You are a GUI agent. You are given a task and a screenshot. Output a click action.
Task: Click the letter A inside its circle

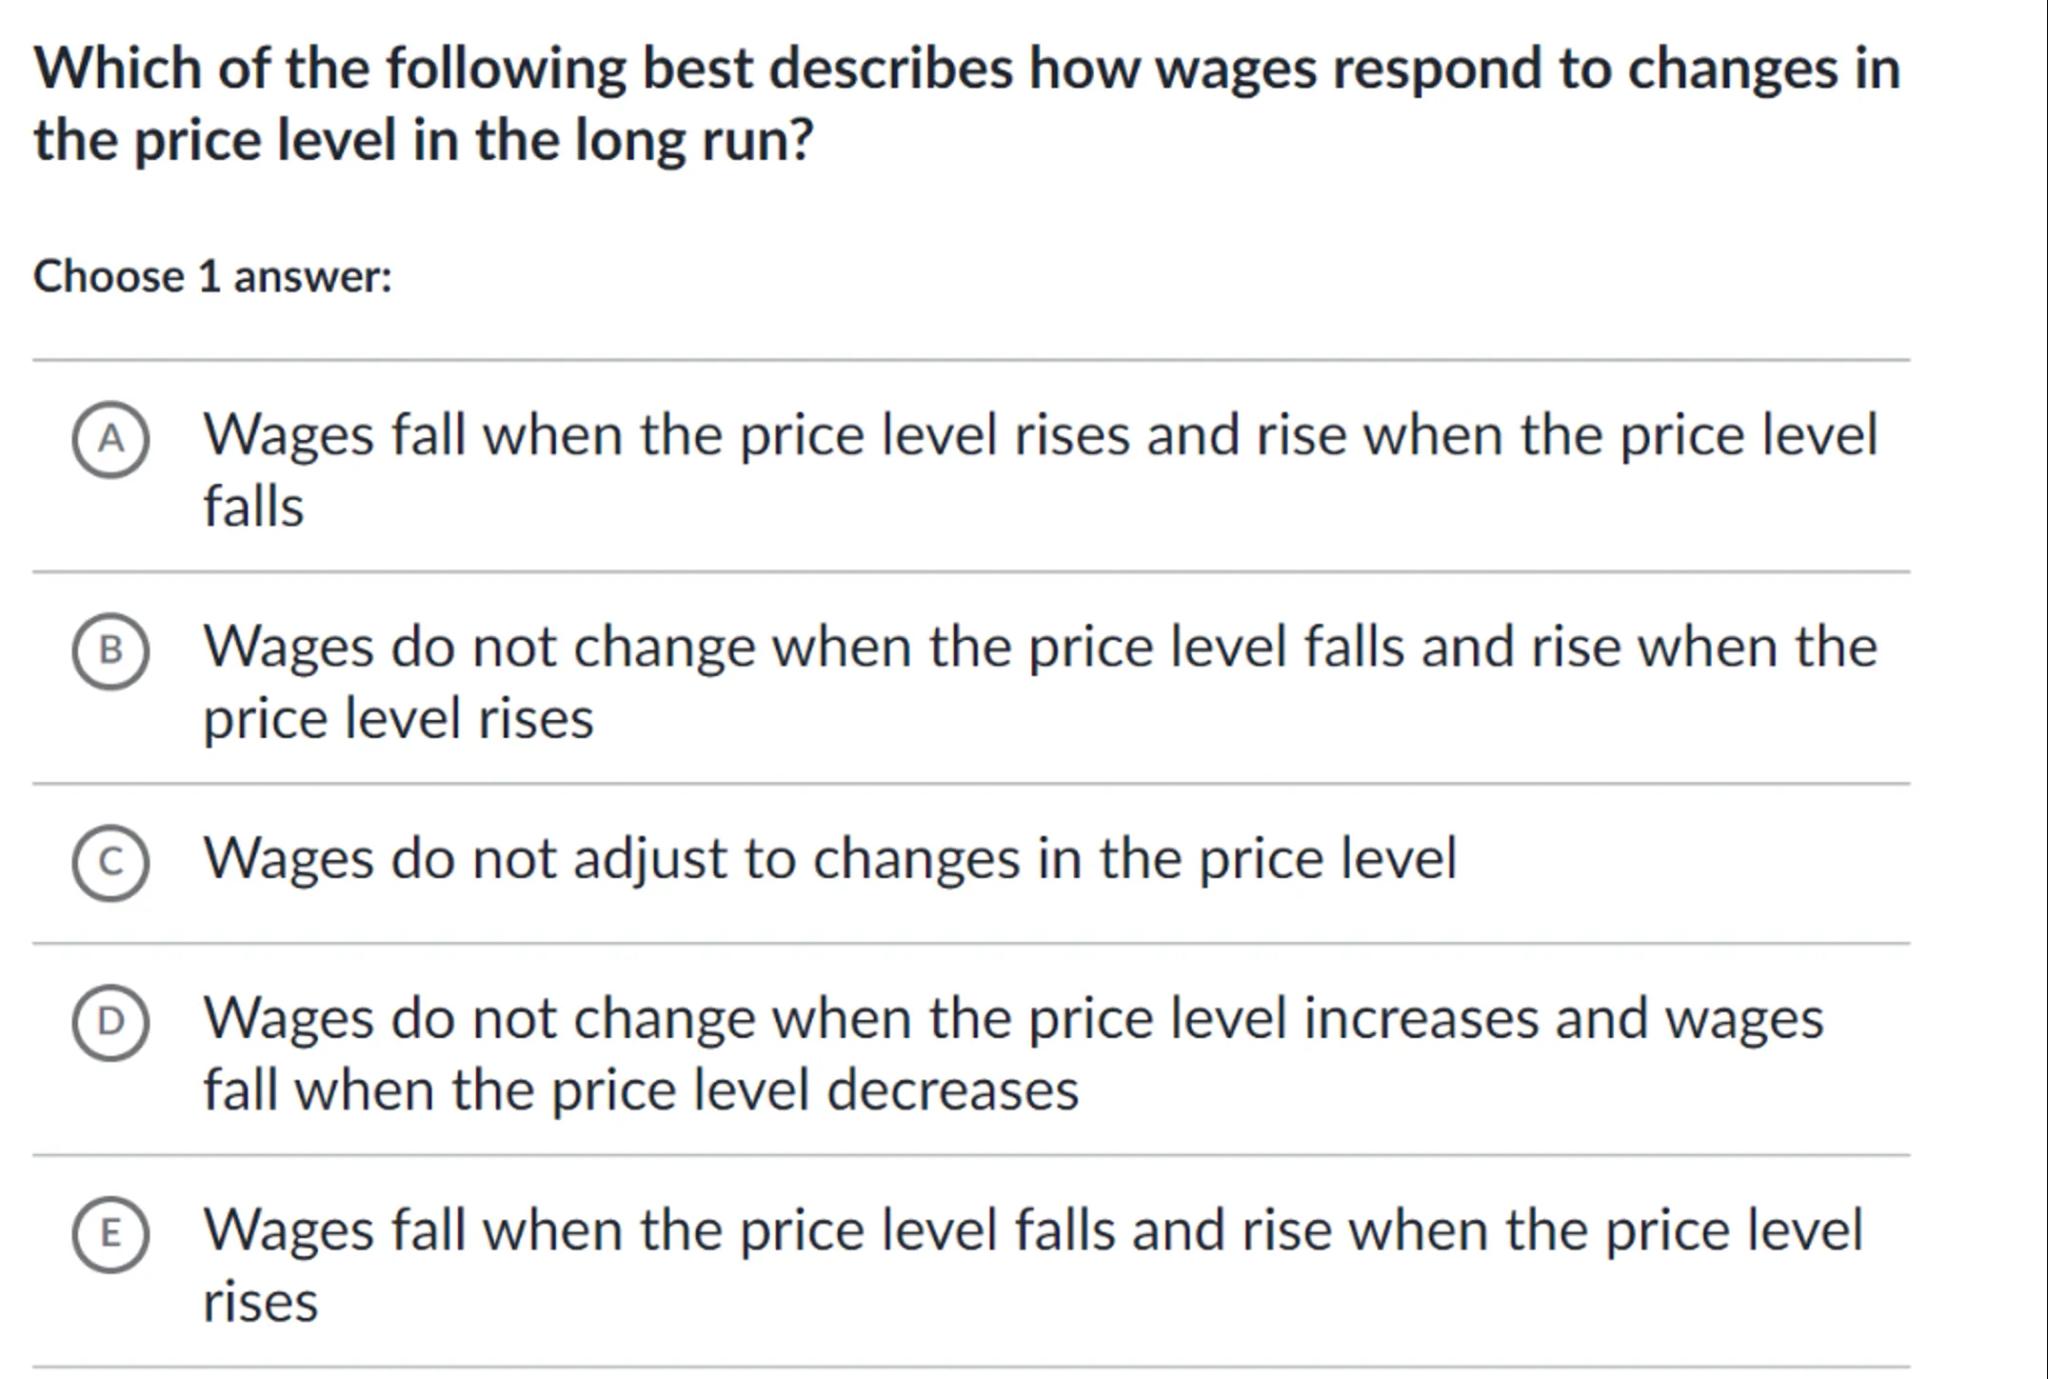(111, 440)
